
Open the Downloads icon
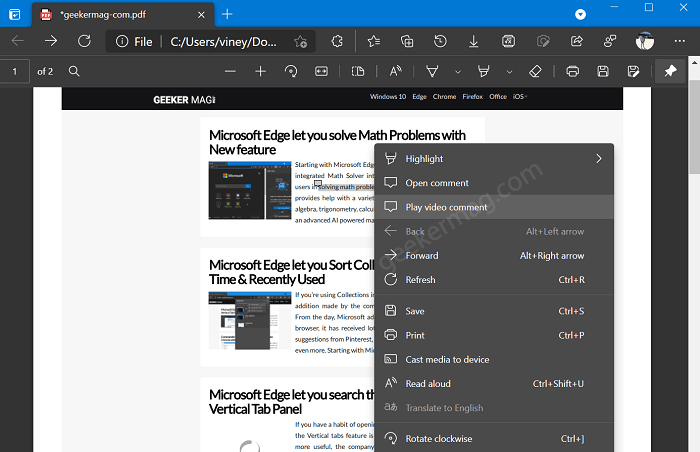tap(474, 42)
